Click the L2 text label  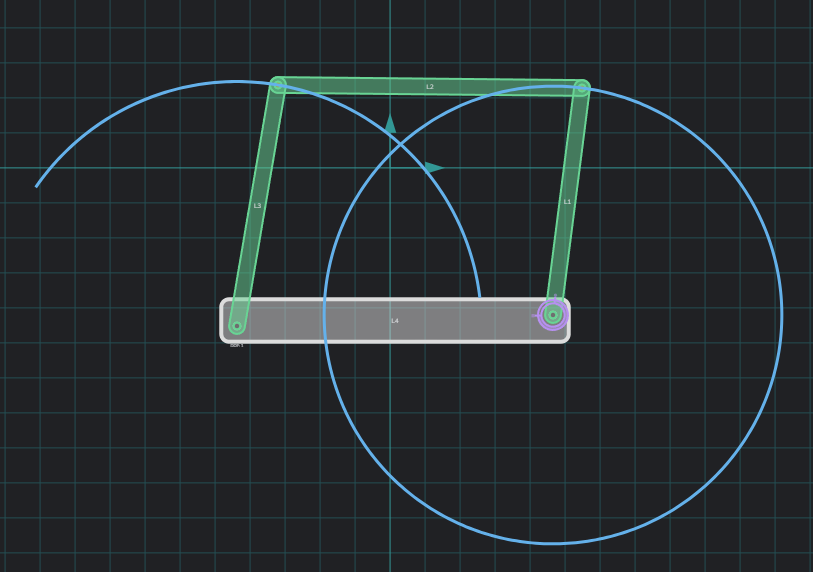430,87
